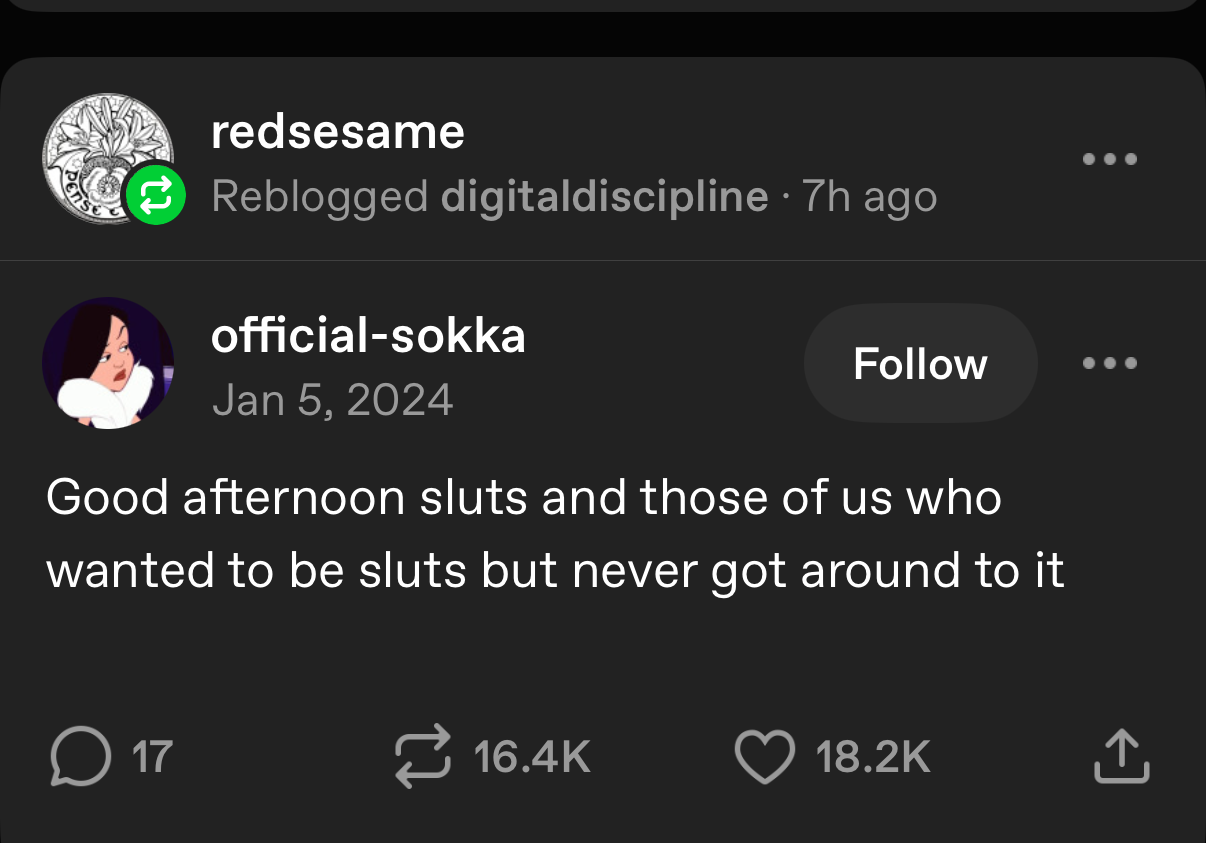Follow official-sokka with the Follow button
Screen dimensions: 1206x843
click(x=920, y=363)
